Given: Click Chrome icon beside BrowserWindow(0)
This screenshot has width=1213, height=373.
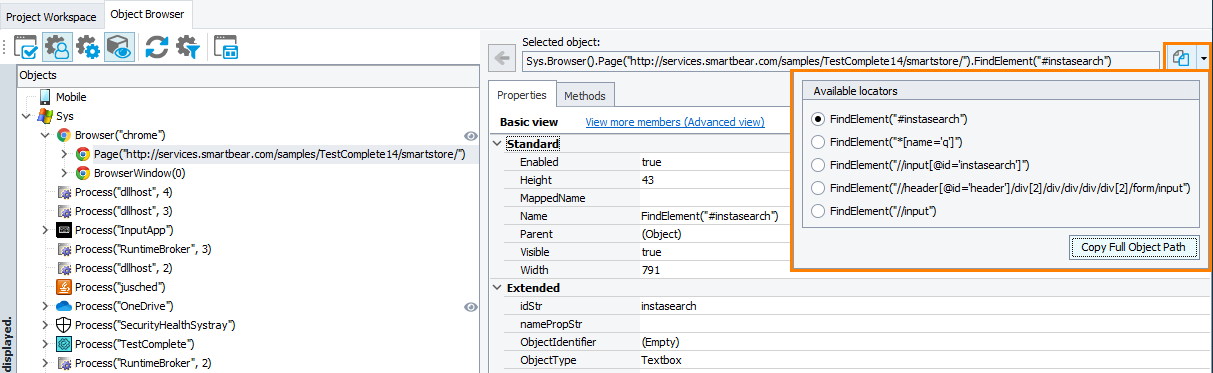Looking at the screenshot, I should [x=82, y=173].
